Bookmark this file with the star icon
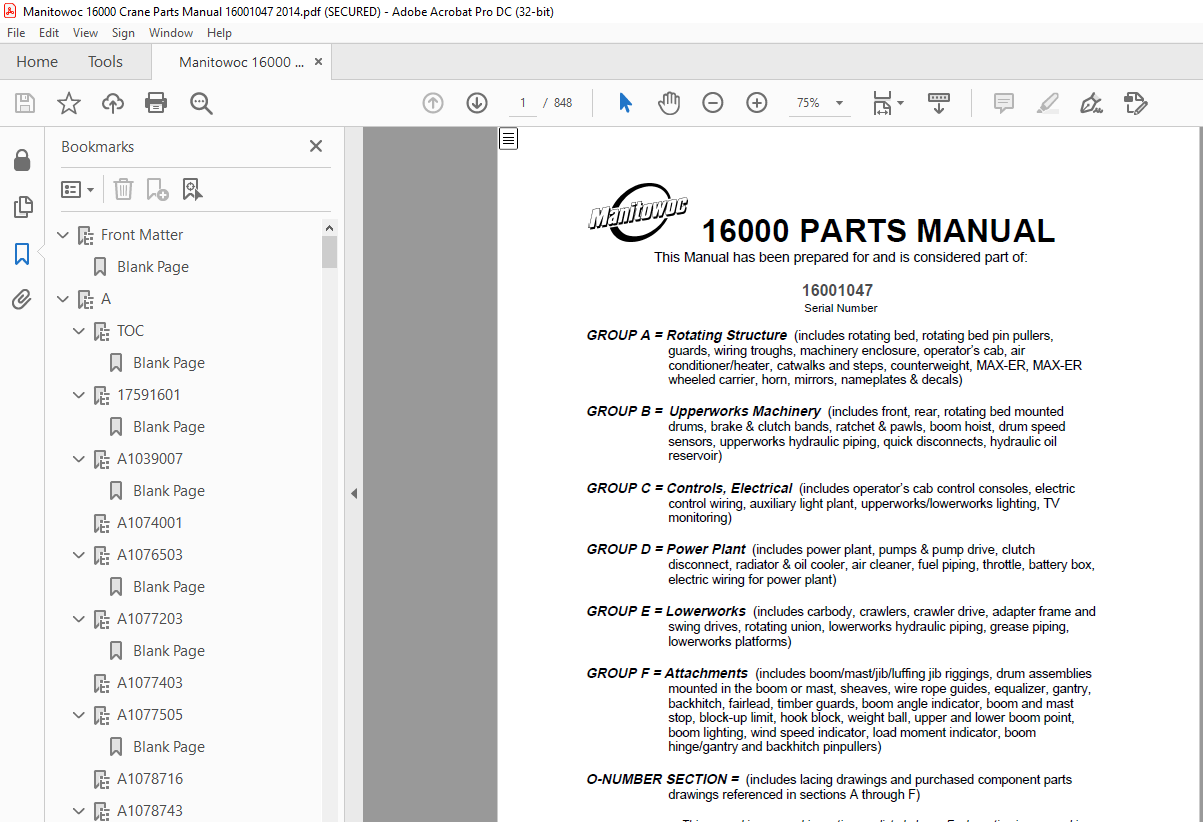The image size is (1203, 822). (69, 103)
